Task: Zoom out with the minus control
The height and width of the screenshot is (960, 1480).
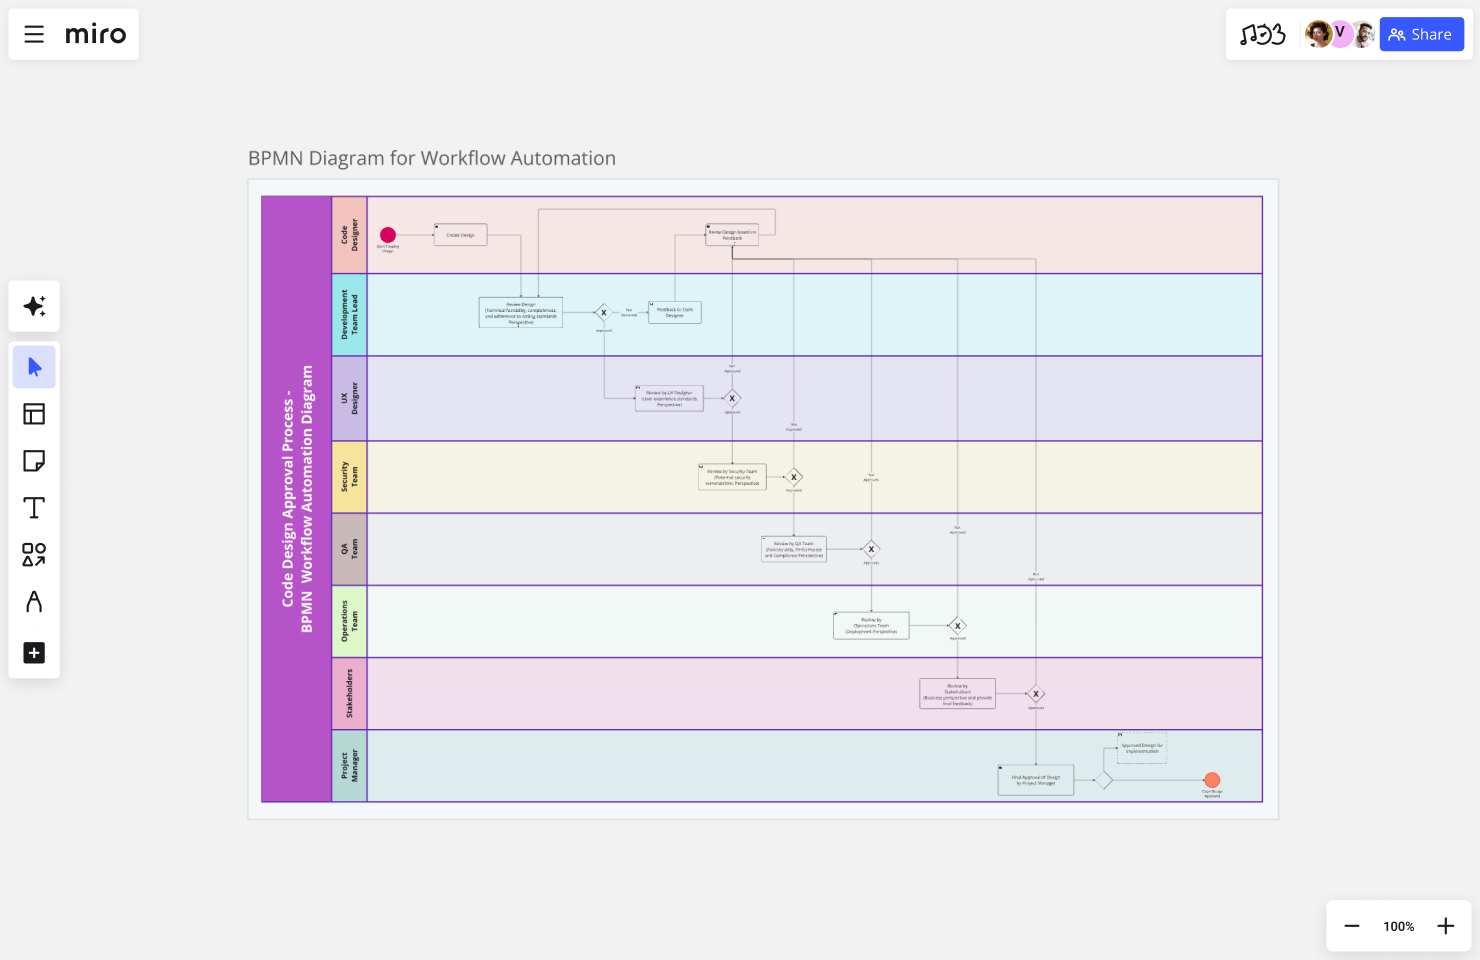Action: pos(1351,926)
